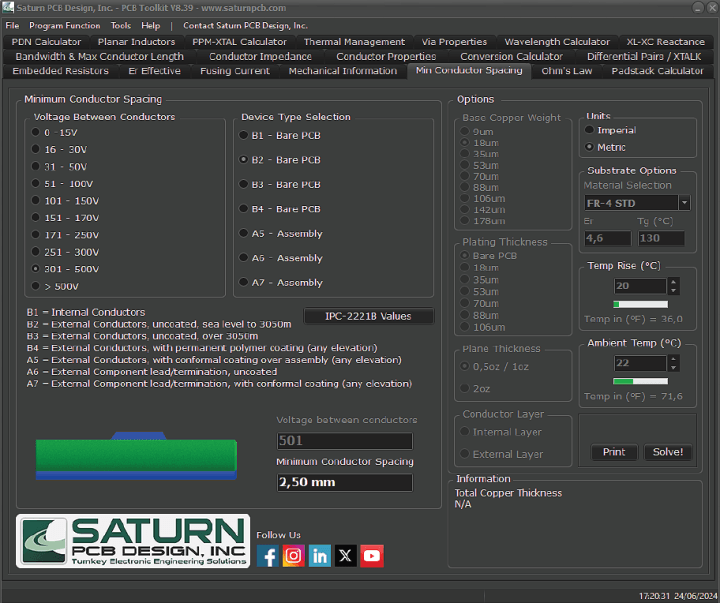The width and height of the screenshot is (720, 603).
Task: Switch units to Imperial
Action: tap(610, 130)
